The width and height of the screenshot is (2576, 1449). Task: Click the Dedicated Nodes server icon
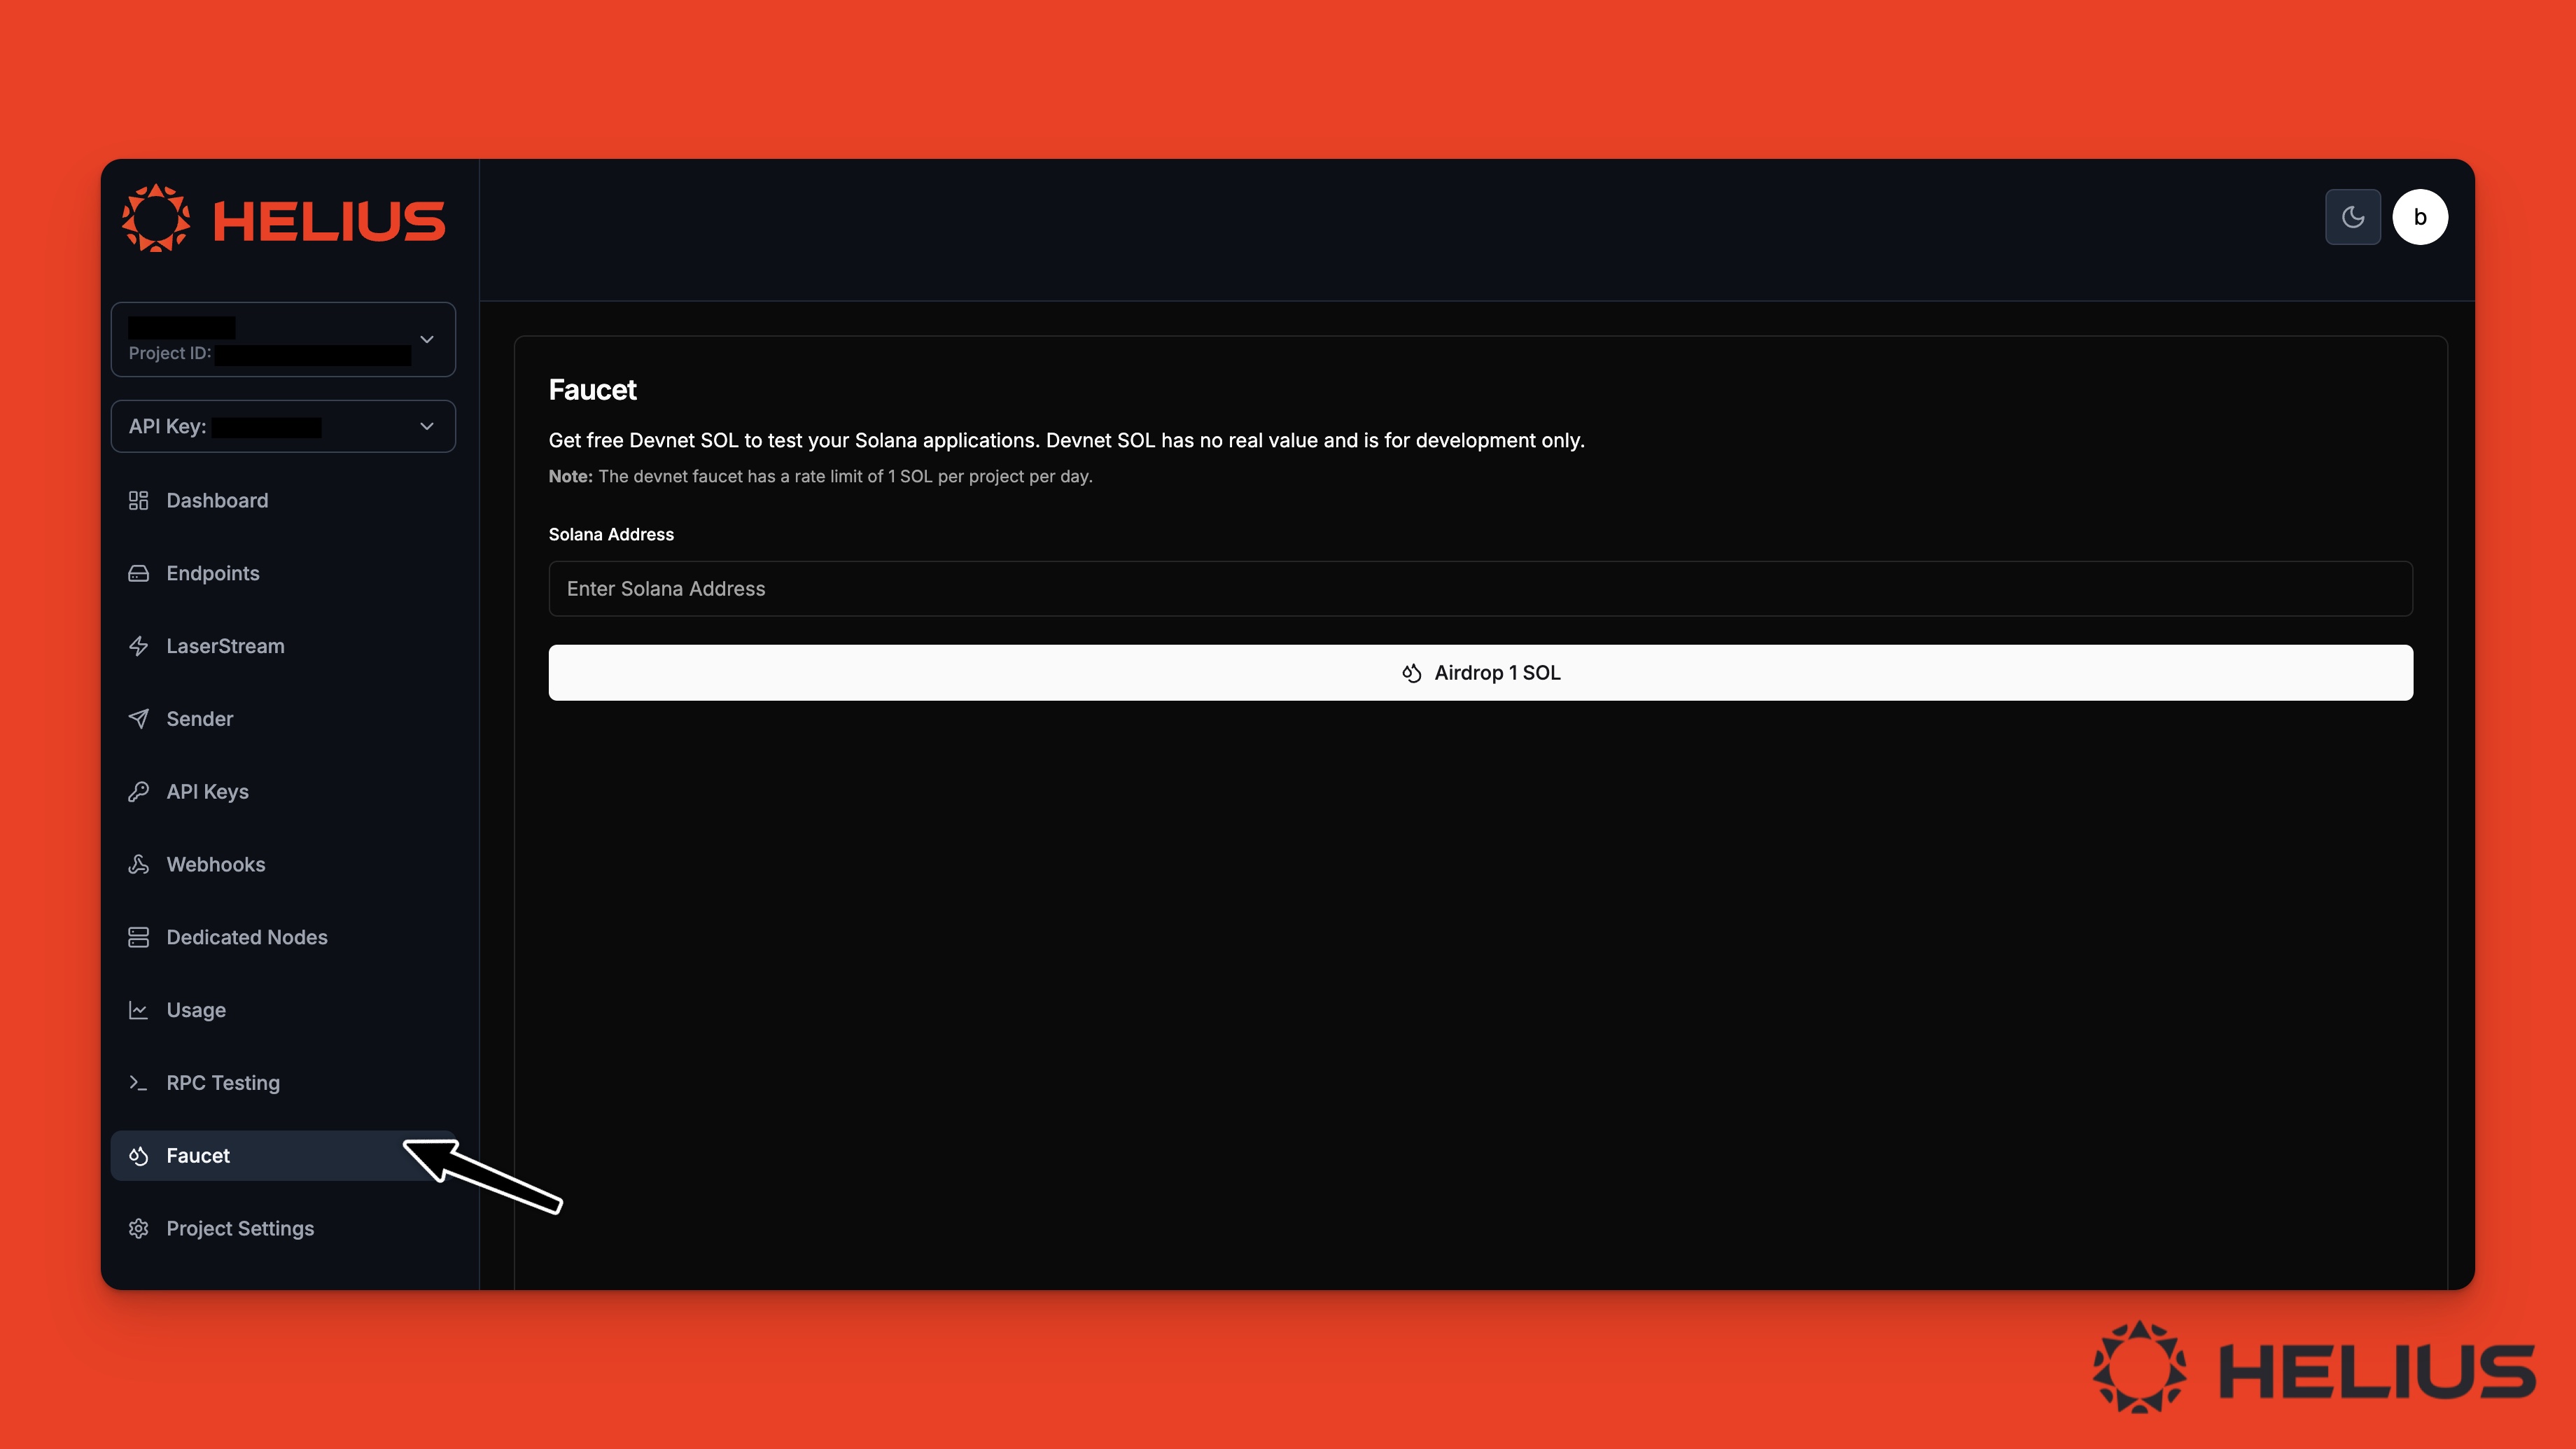click(138, 937)
